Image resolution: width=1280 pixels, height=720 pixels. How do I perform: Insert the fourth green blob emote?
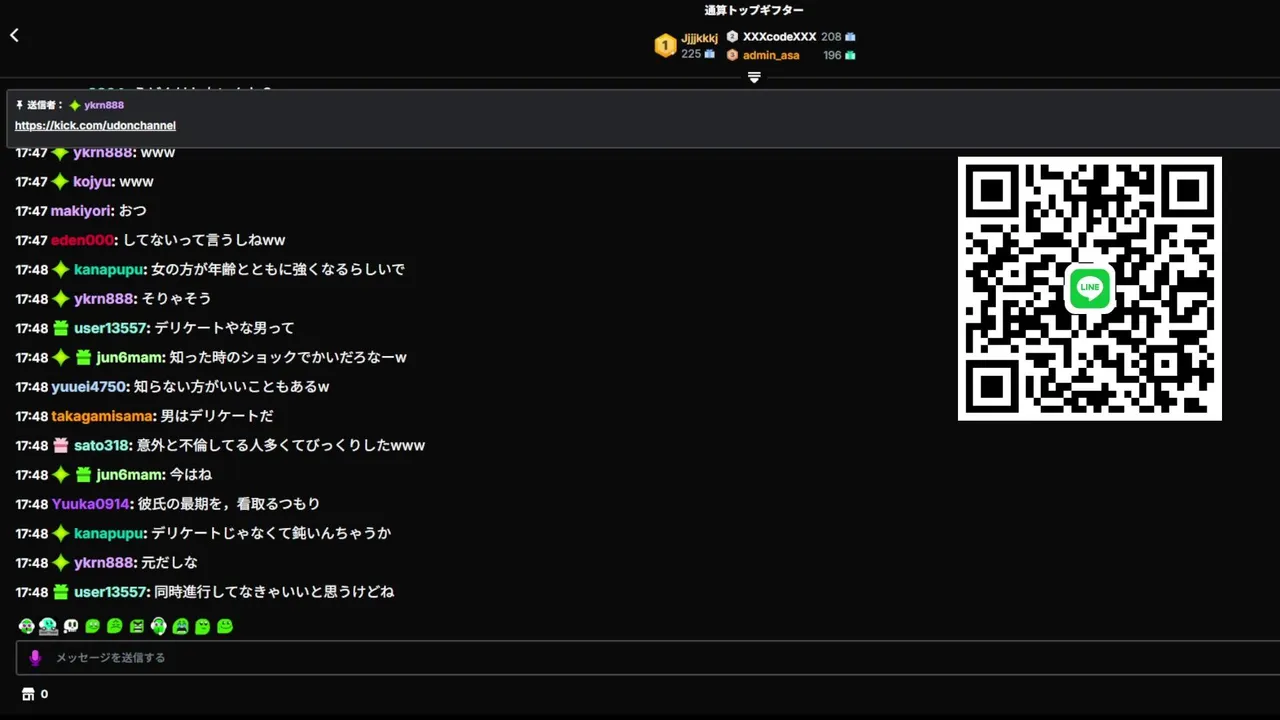click(93, 626)
